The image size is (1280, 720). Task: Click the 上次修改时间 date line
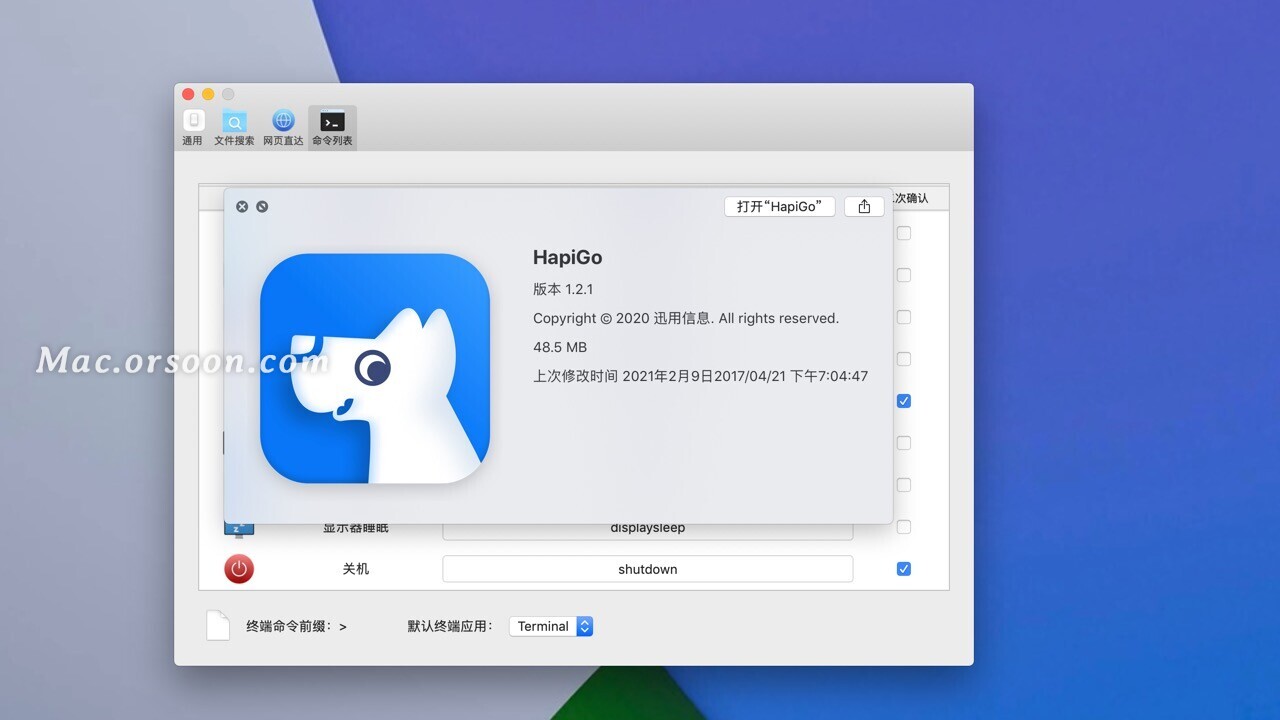coord(700,376)
